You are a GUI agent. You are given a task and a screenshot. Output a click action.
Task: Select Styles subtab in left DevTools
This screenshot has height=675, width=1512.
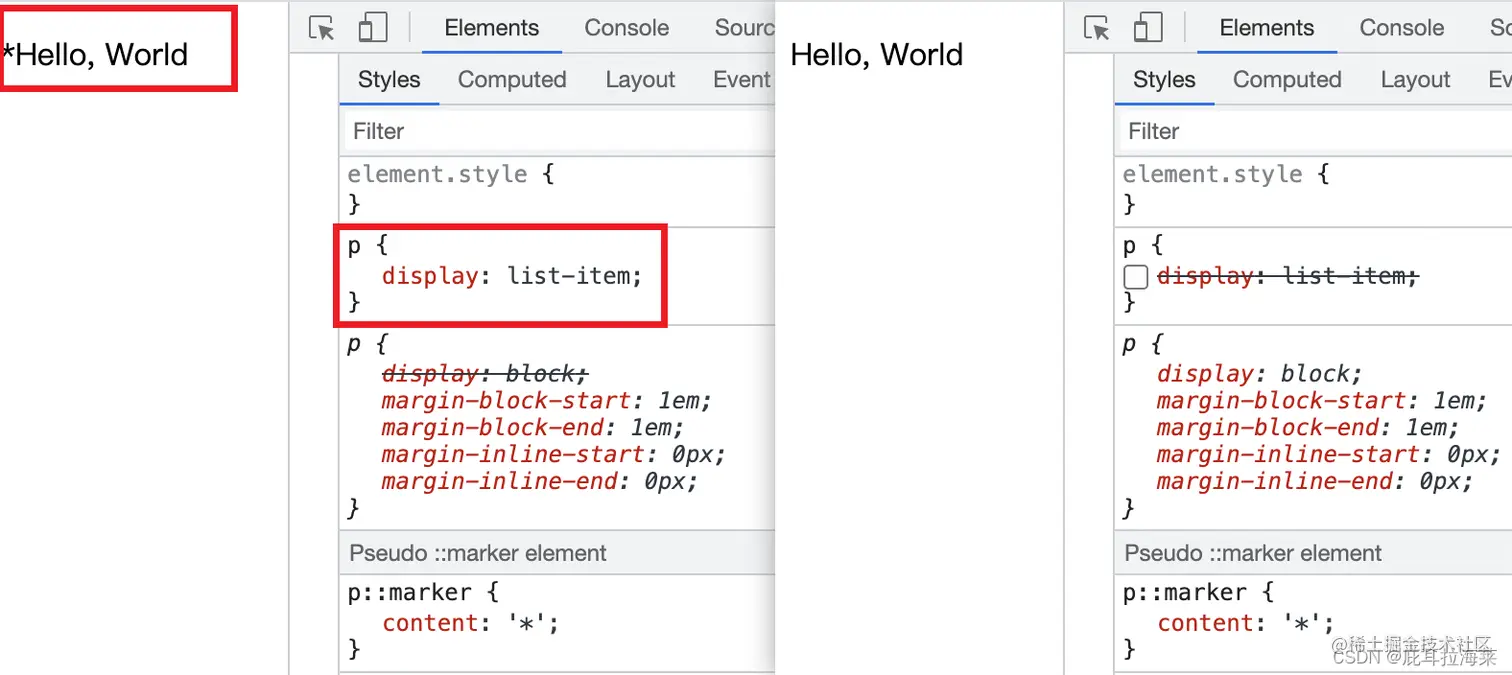389,80
